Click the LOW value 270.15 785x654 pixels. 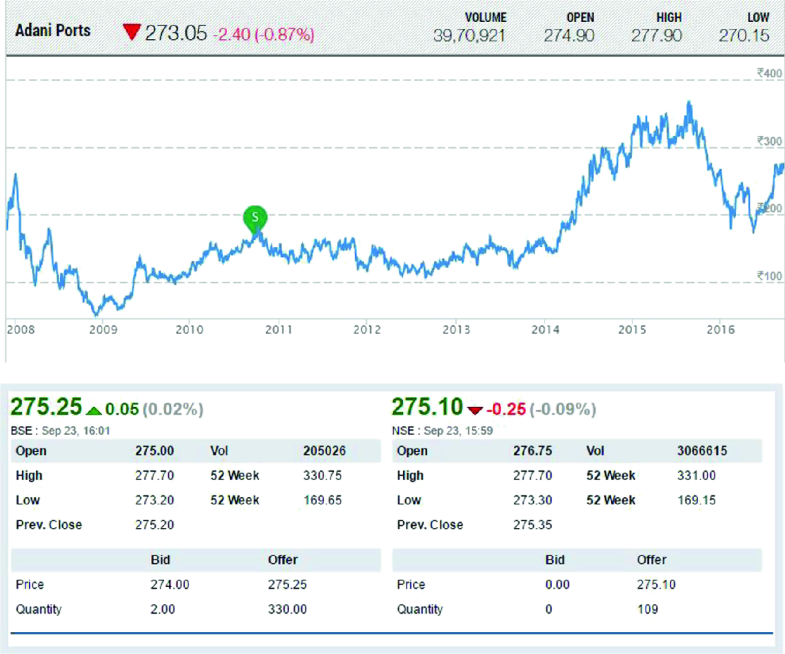[744, 36]
